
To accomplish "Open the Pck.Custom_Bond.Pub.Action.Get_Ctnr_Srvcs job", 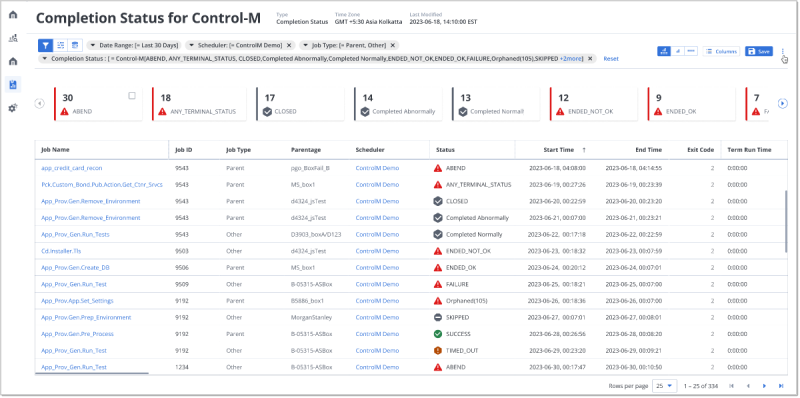I will pyautogui.click(x=102, y=185).
